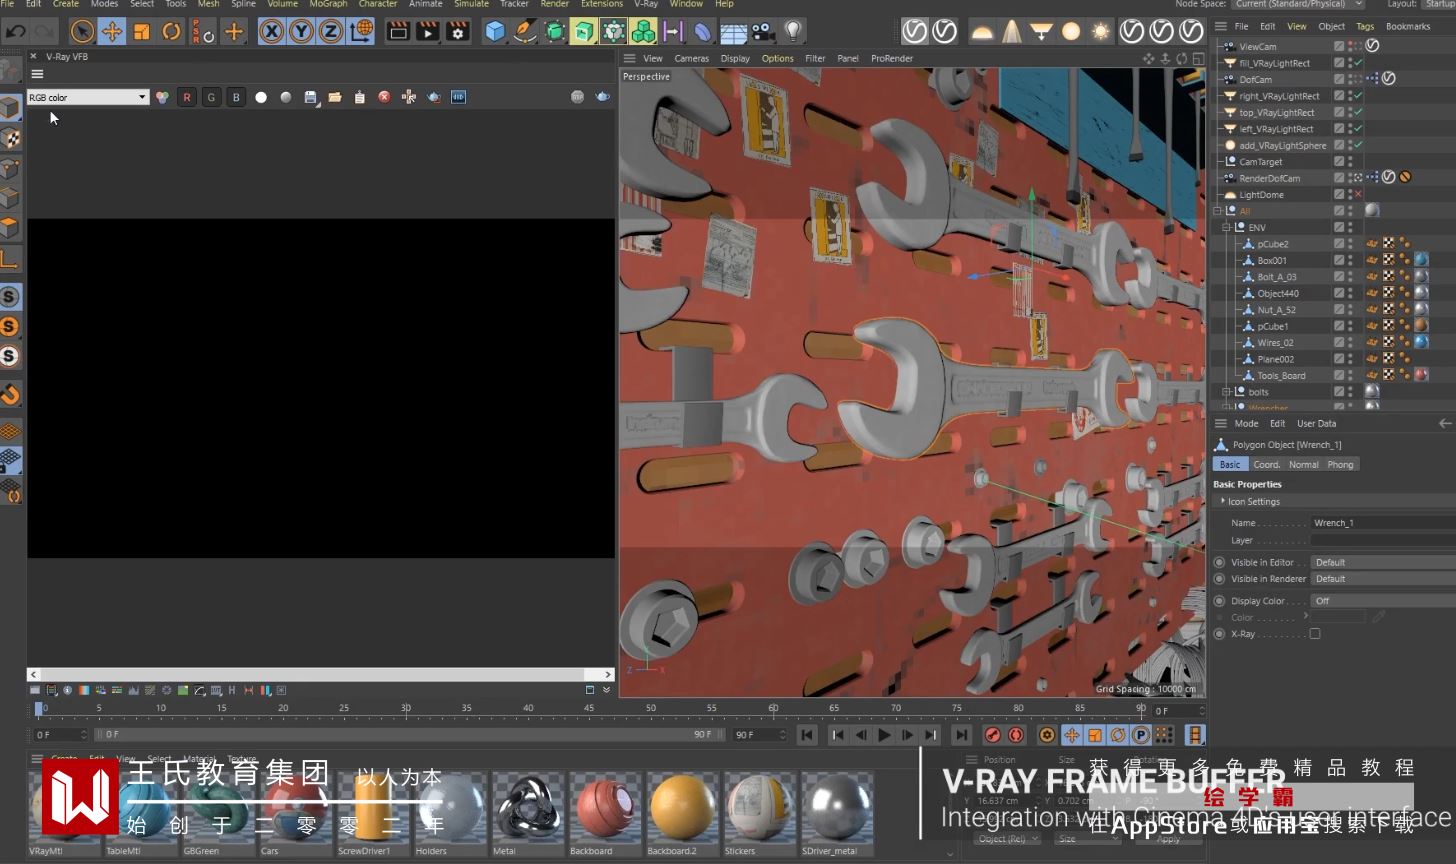Click the record active objects button
Screen dimensions: 1456x864
tap(992, 735)
